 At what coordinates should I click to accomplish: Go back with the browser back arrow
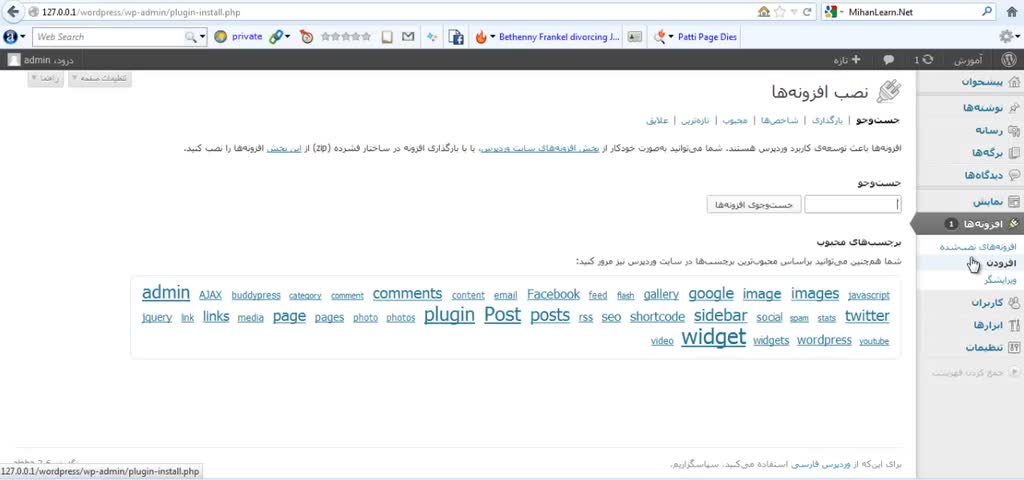click(x=12, y=12)
